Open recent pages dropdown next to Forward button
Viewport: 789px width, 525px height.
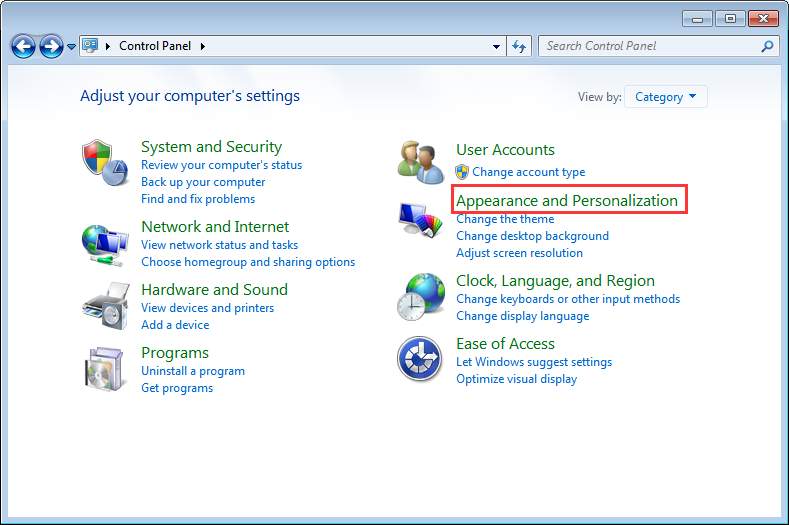click(71, 47)
